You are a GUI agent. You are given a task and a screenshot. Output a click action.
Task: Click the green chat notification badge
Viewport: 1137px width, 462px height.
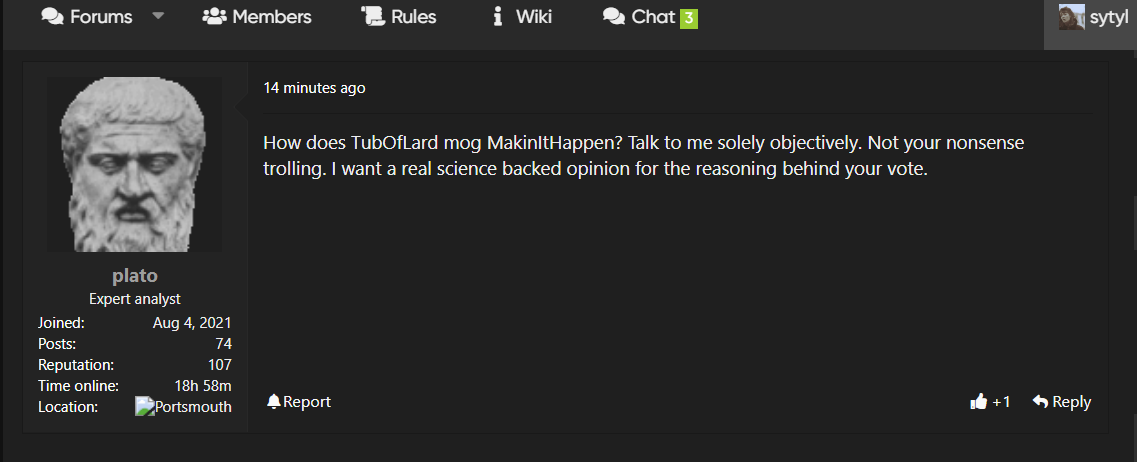coord(688,18)
